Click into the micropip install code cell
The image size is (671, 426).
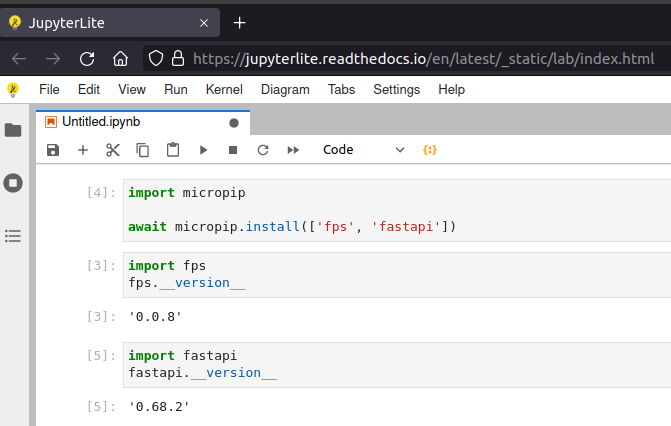397,210
